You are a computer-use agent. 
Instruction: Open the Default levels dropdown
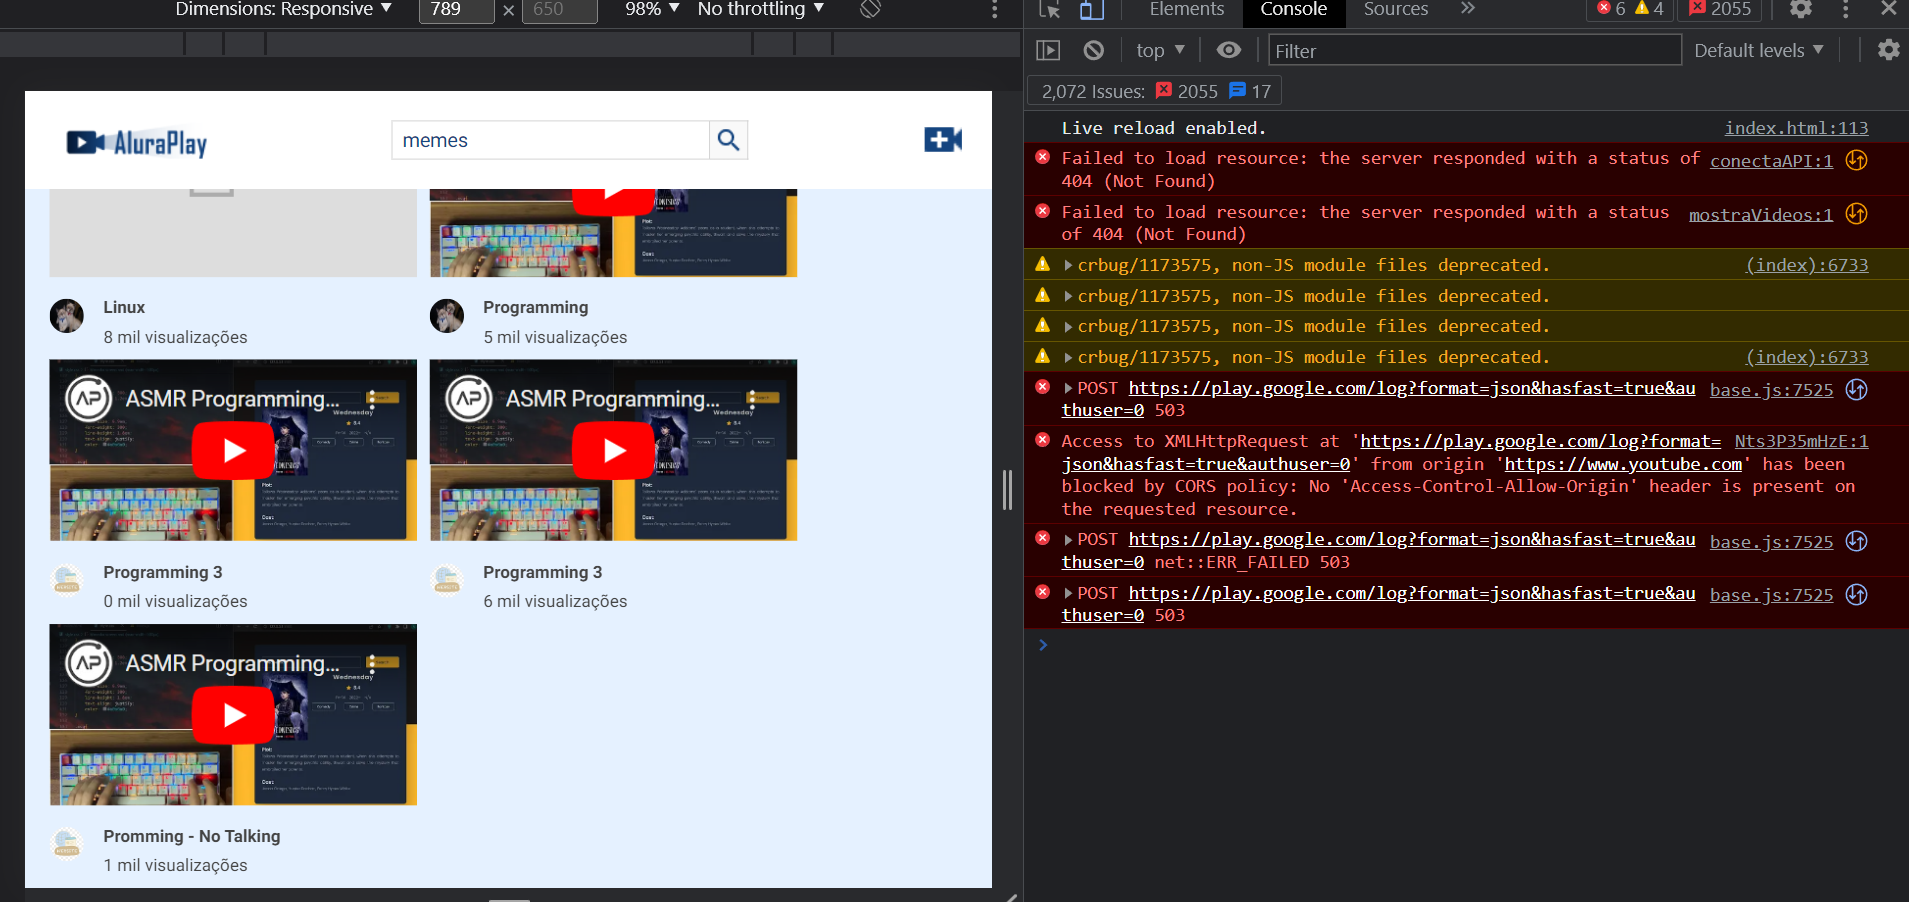pyautogui.click(x=1758, y=50)
